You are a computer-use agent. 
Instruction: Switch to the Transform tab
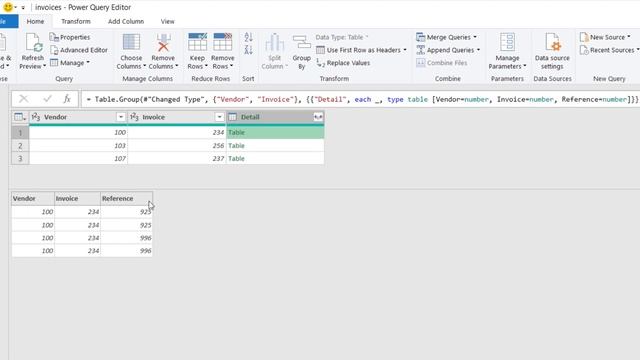(76, 21)
